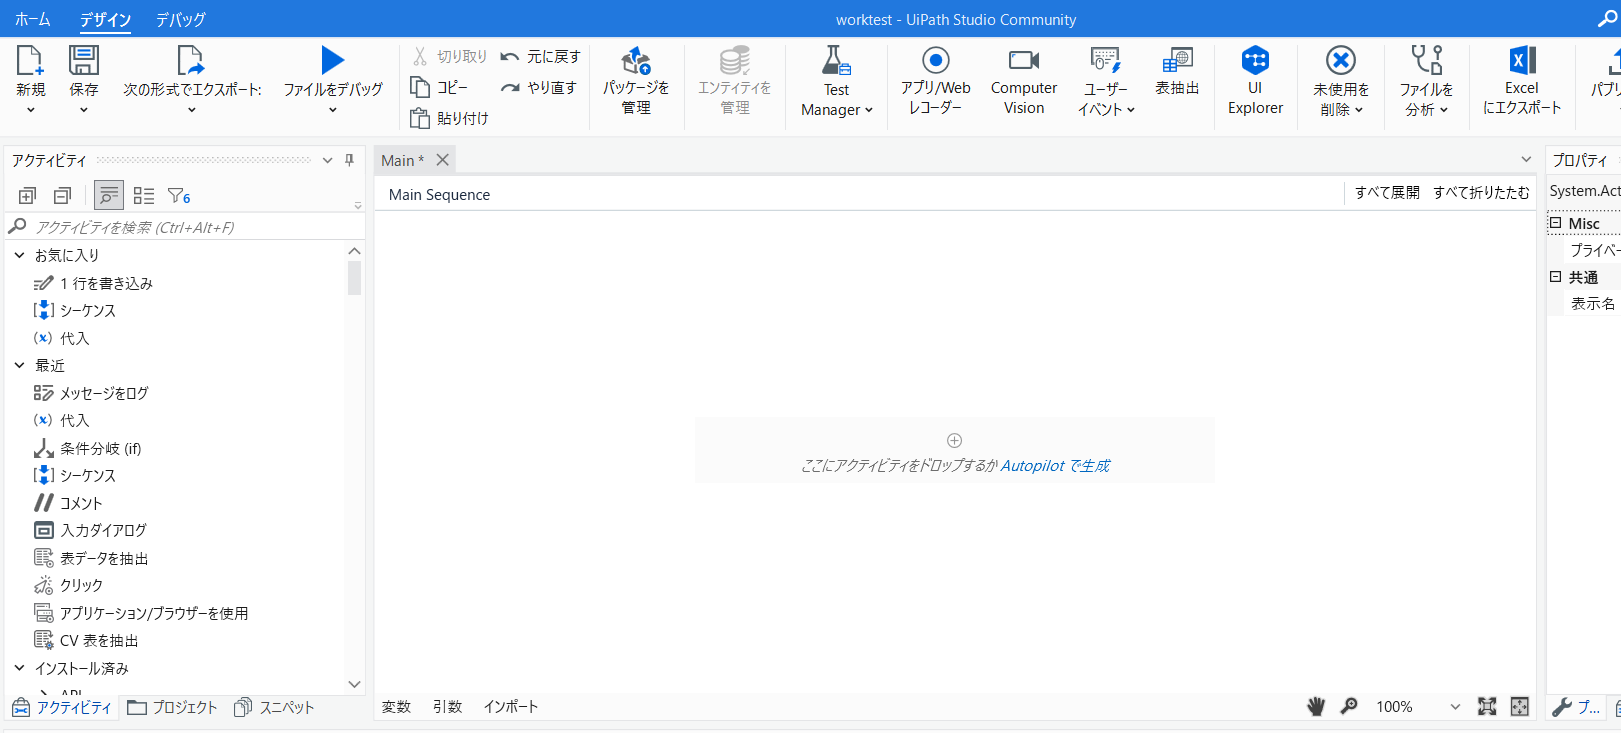Switch to ホーム ribbon tab
The height and width of the screenshot is (733, 1621).
(33, 19)
